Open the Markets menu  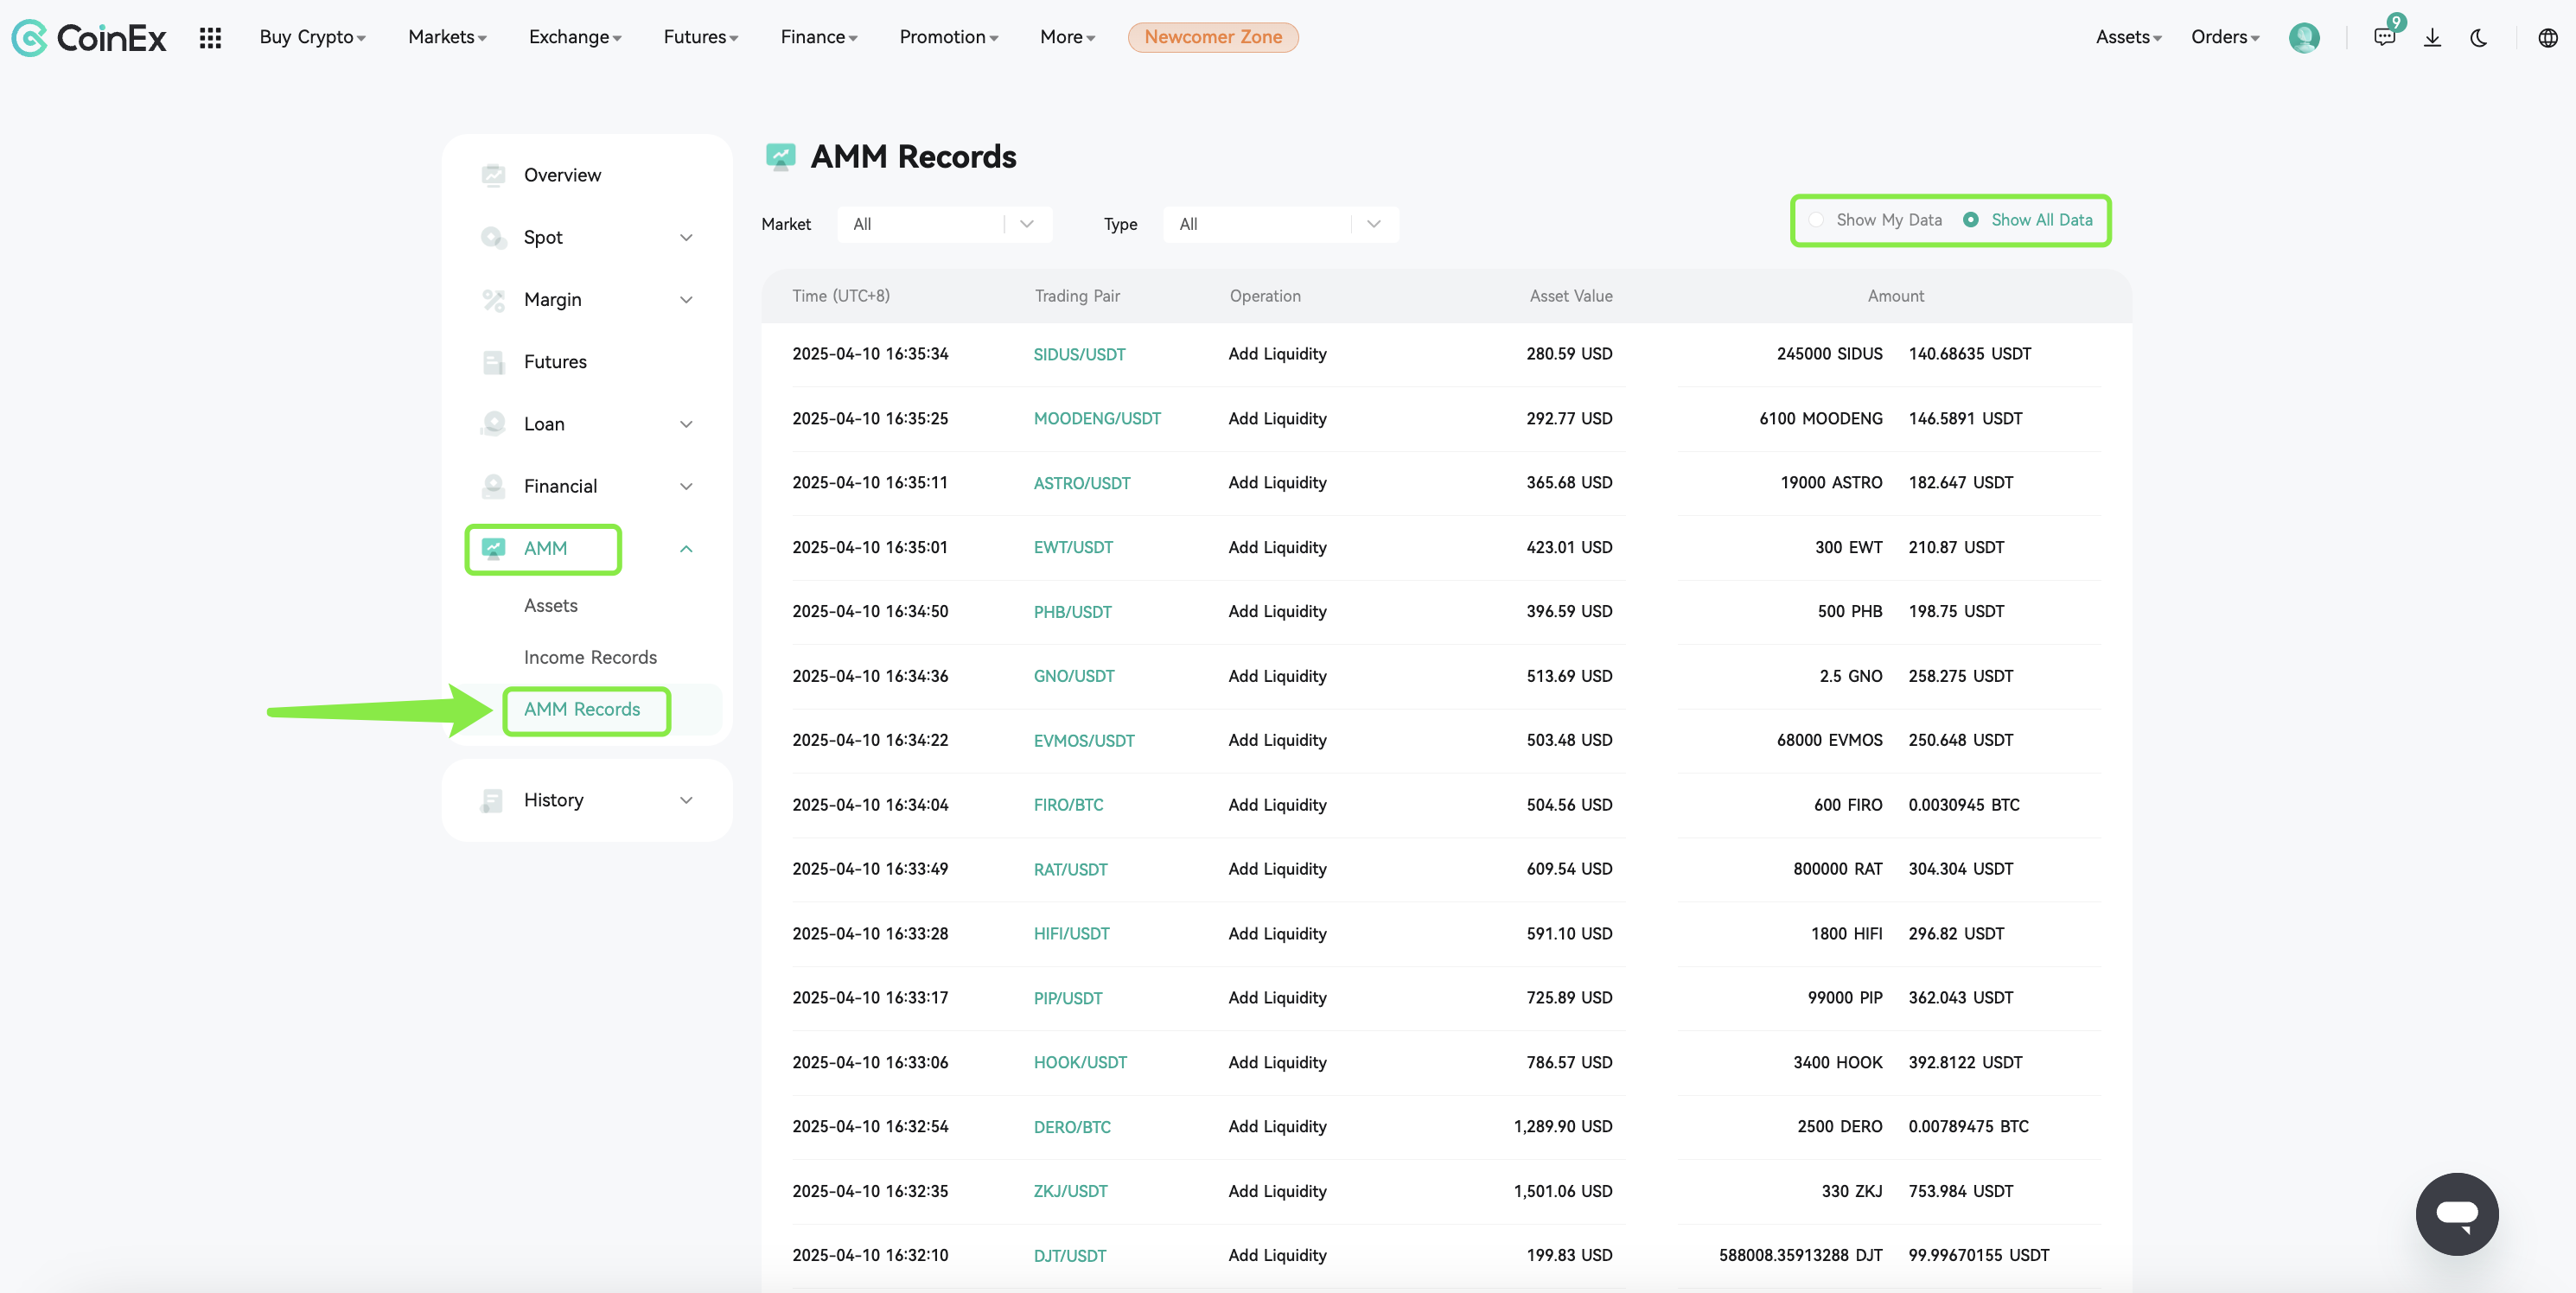(447, 37)
